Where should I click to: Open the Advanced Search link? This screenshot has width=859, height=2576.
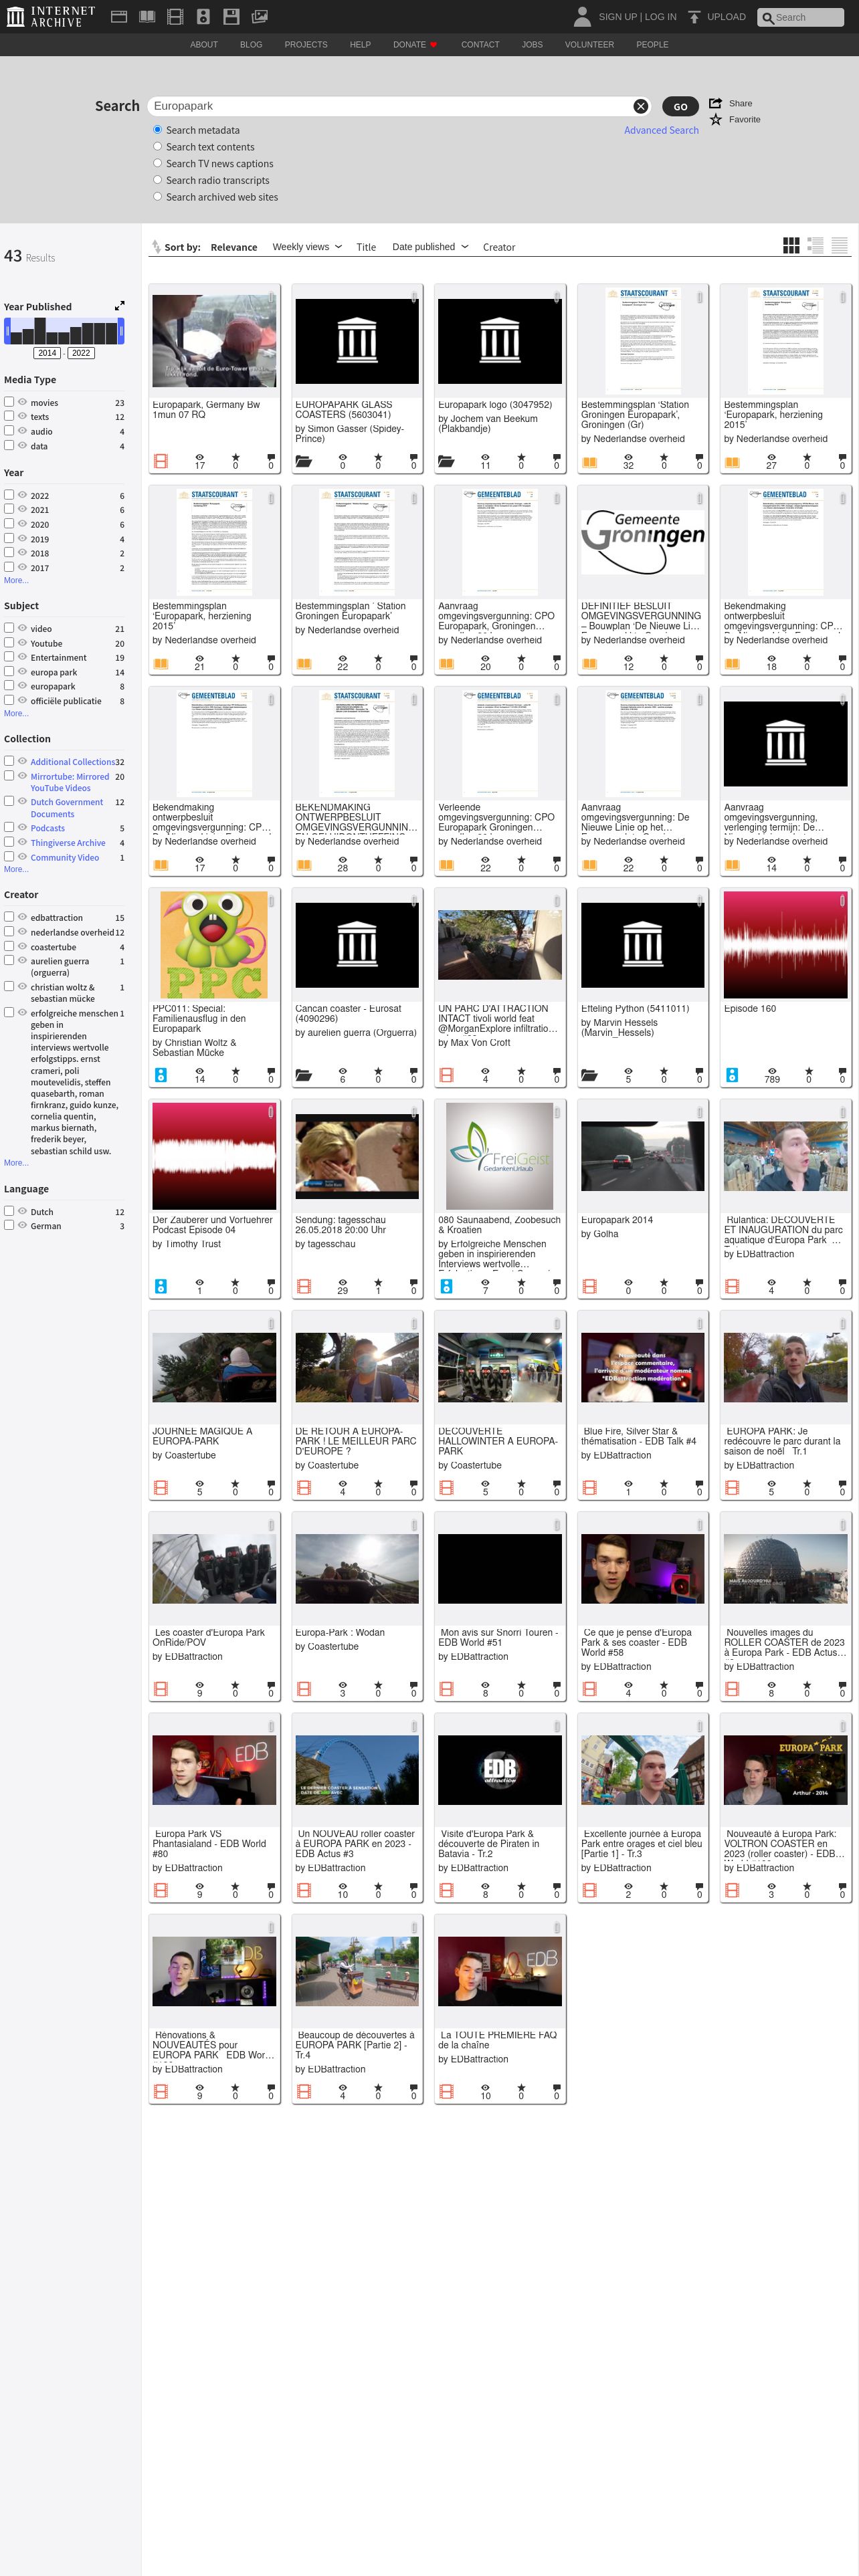point(661,130)
